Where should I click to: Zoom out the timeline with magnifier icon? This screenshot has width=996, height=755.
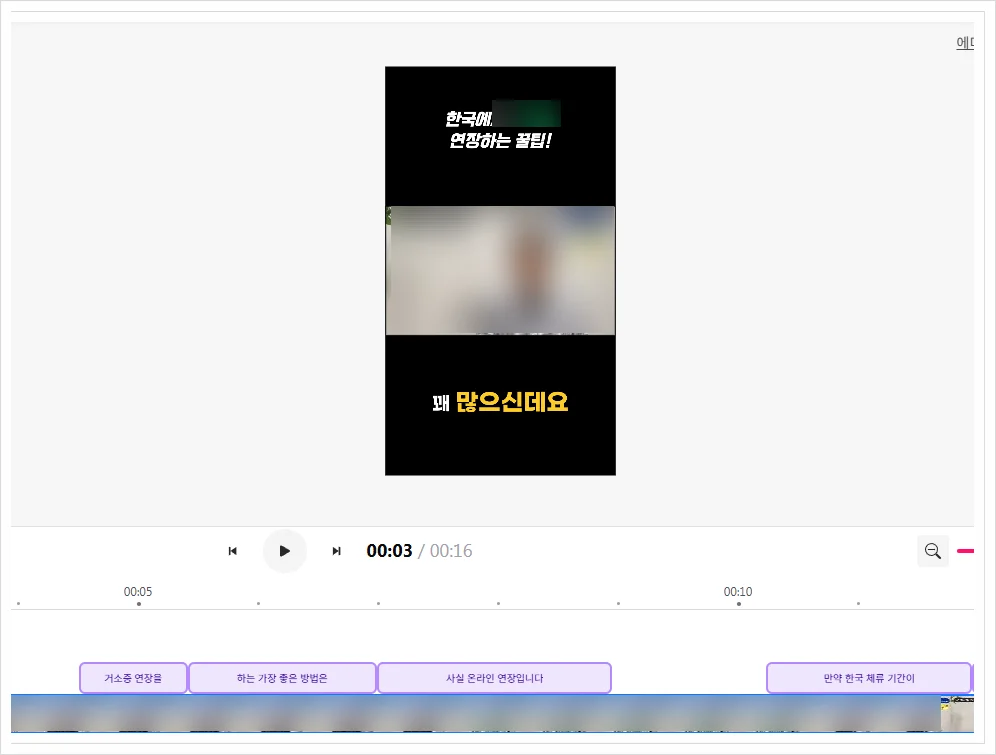coord(933,551)
